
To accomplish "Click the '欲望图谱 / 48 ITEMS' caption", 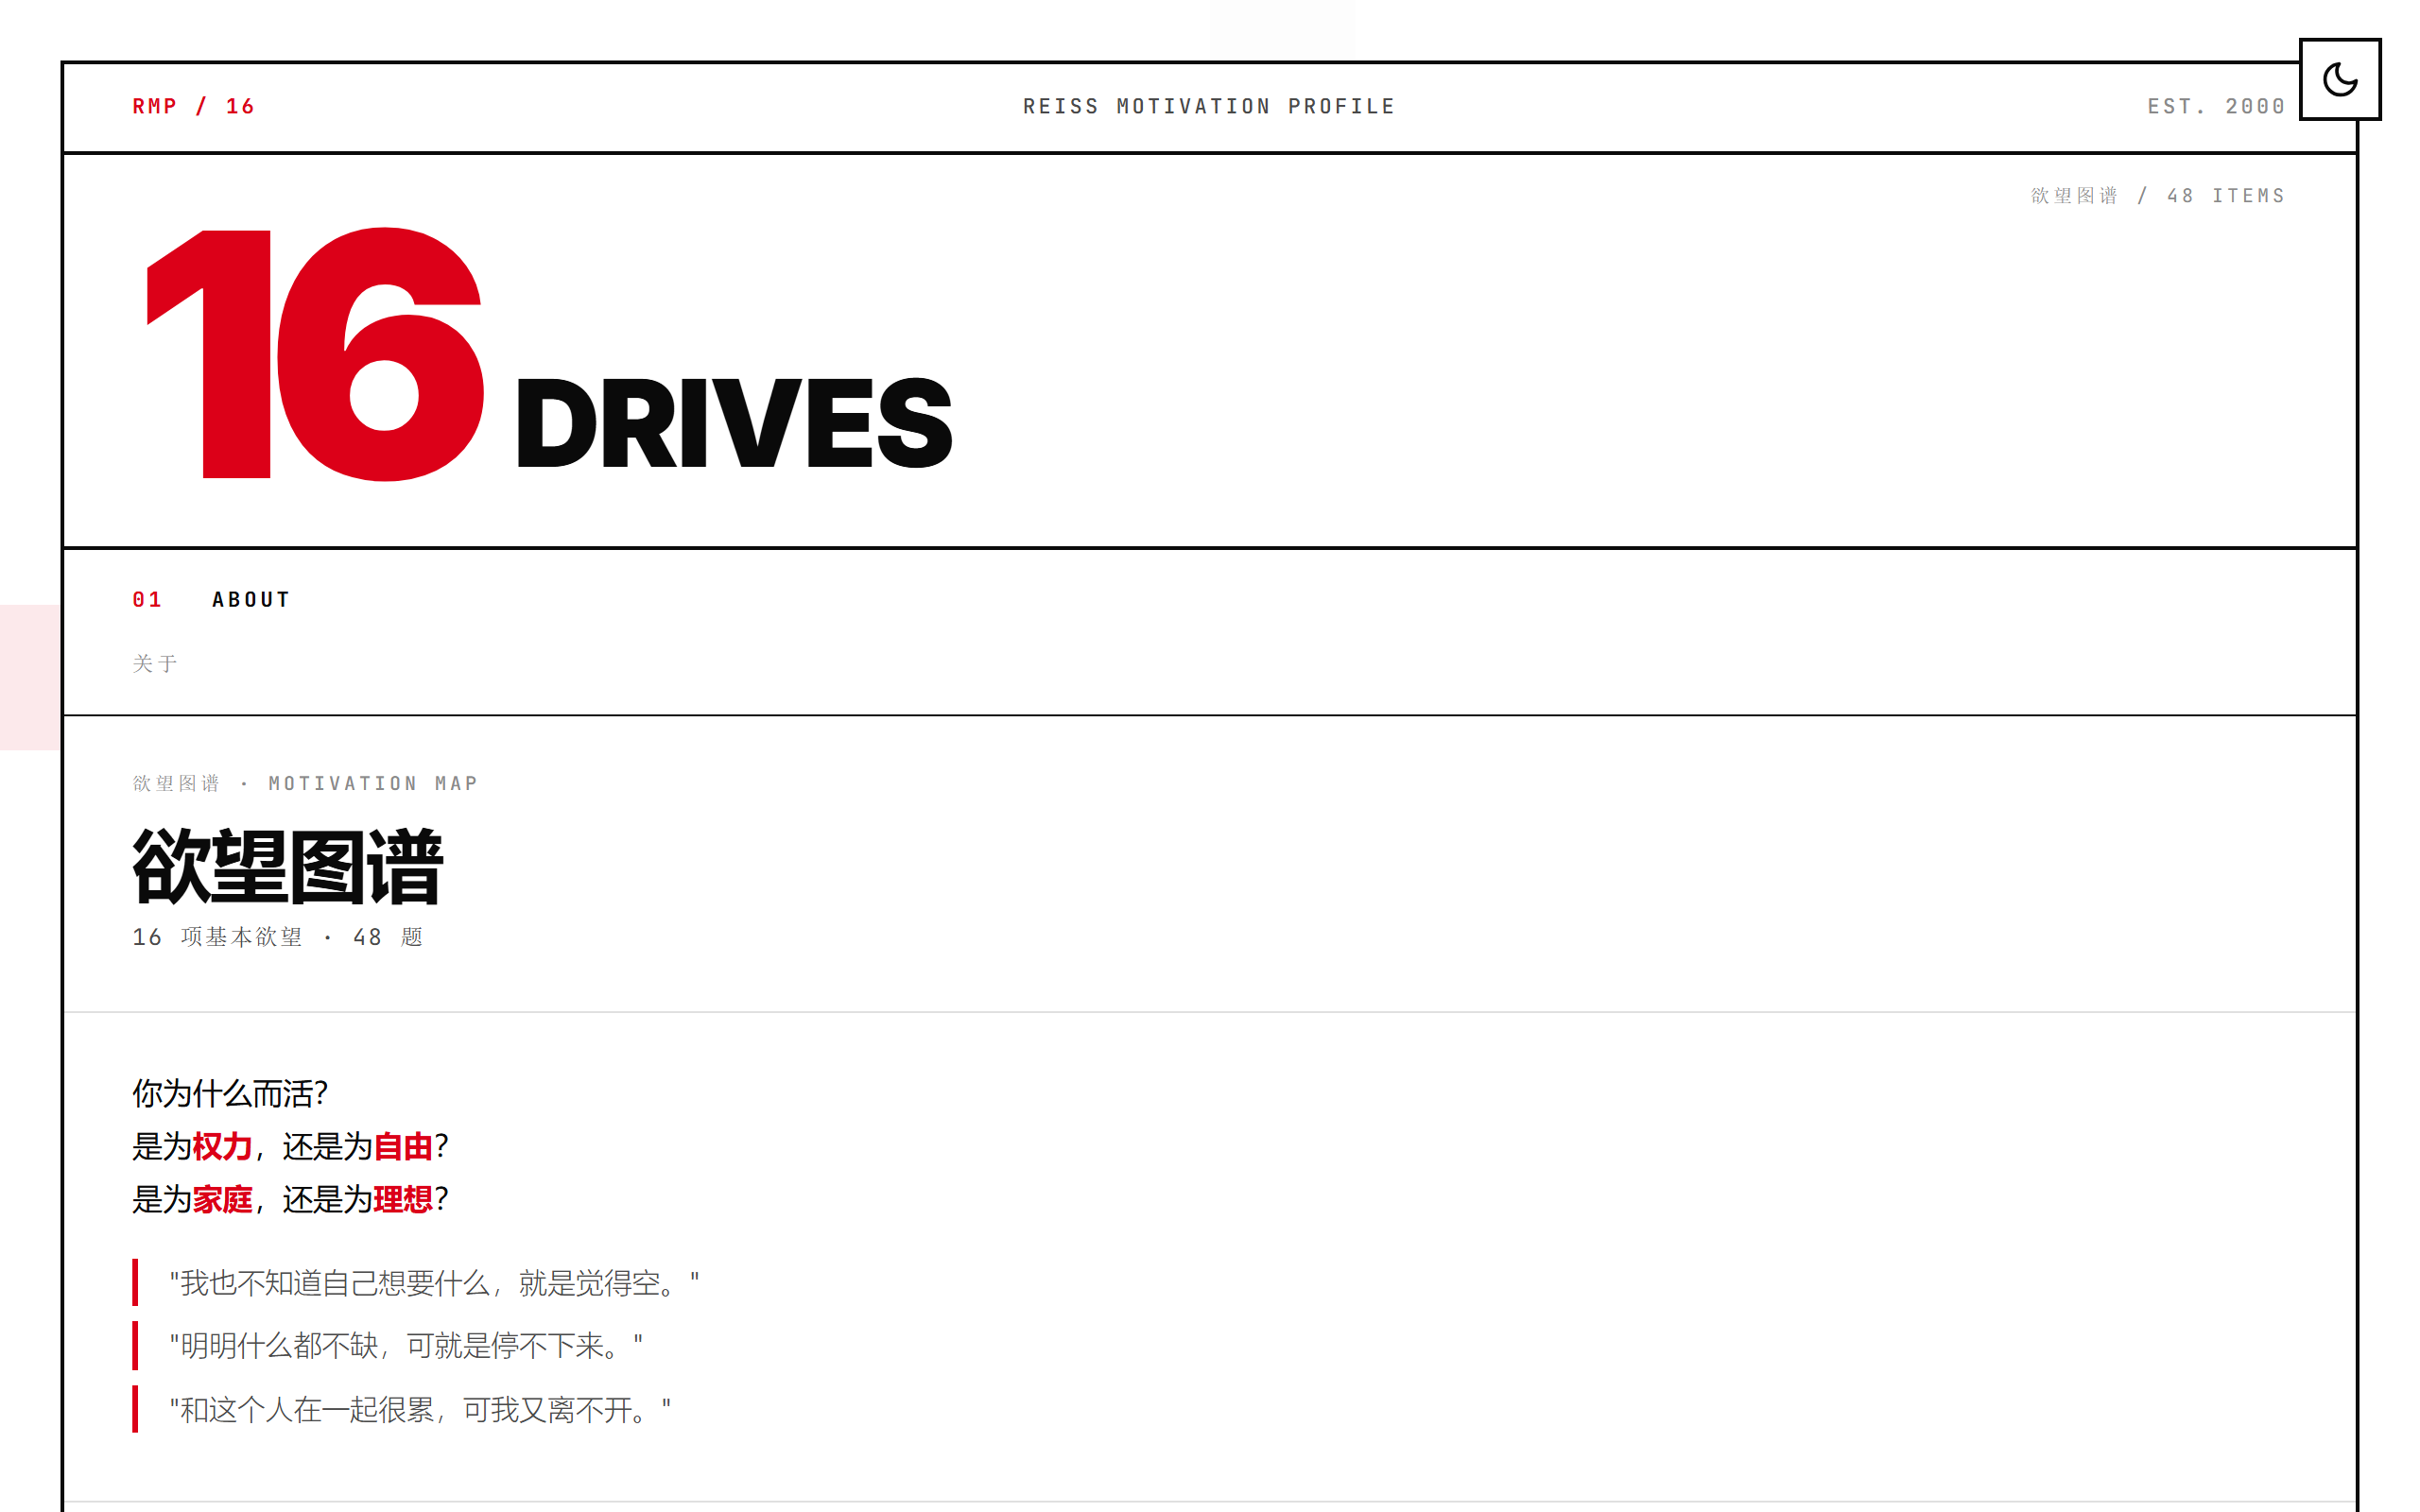I will pos(2158,195).
